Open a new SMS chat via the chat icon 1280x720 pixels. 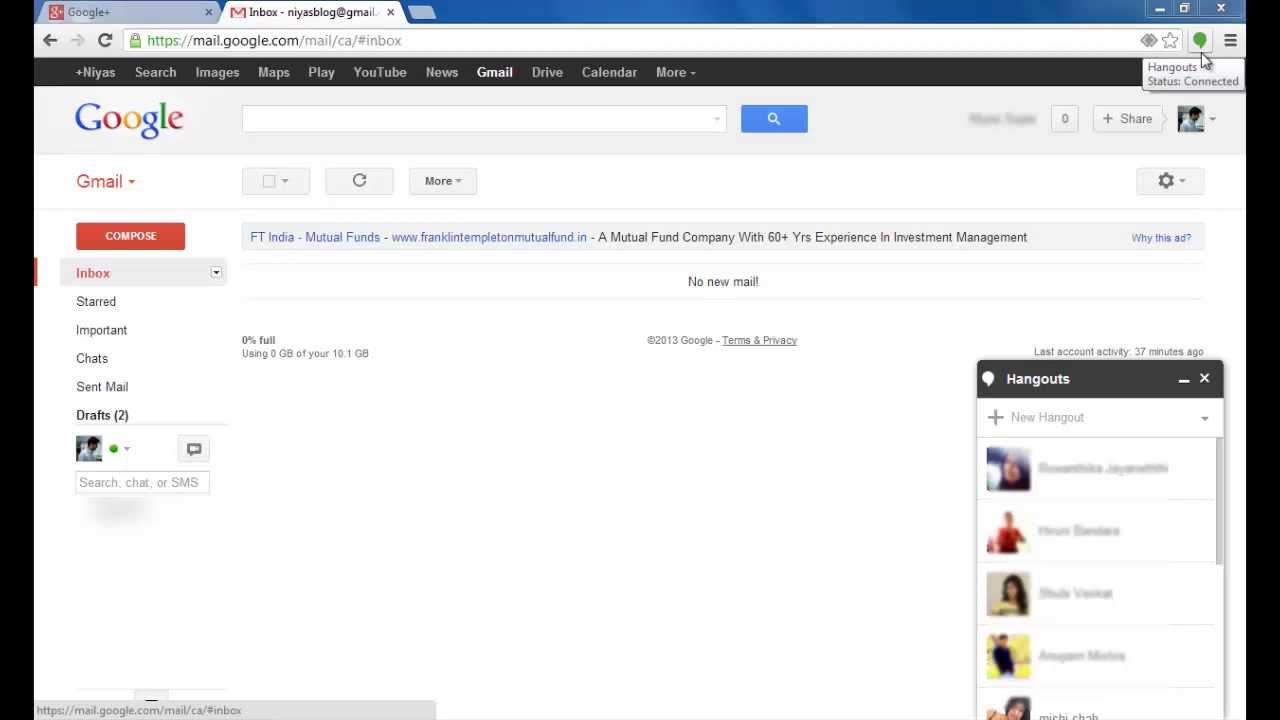coord(193,448)
